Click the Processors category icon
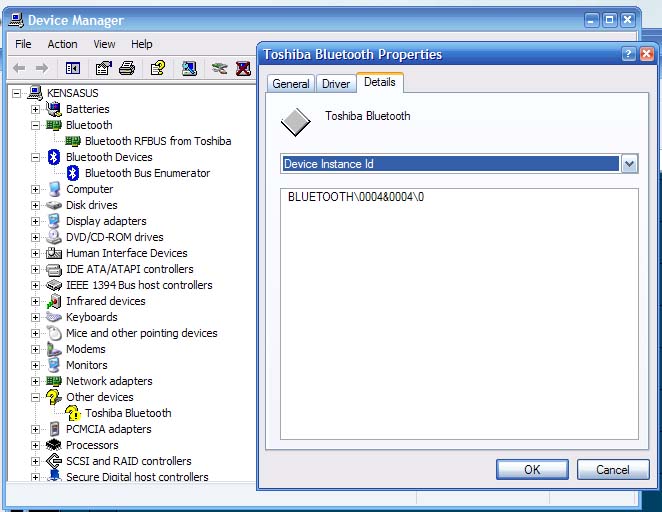Viewport: 662px width, 512px height. coord(54,445)
